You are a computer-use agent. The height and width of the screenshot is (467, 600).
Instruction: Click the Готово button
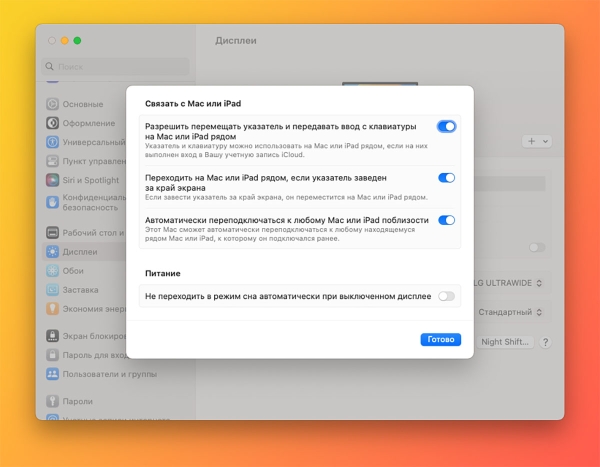click(x=440, y=340)
